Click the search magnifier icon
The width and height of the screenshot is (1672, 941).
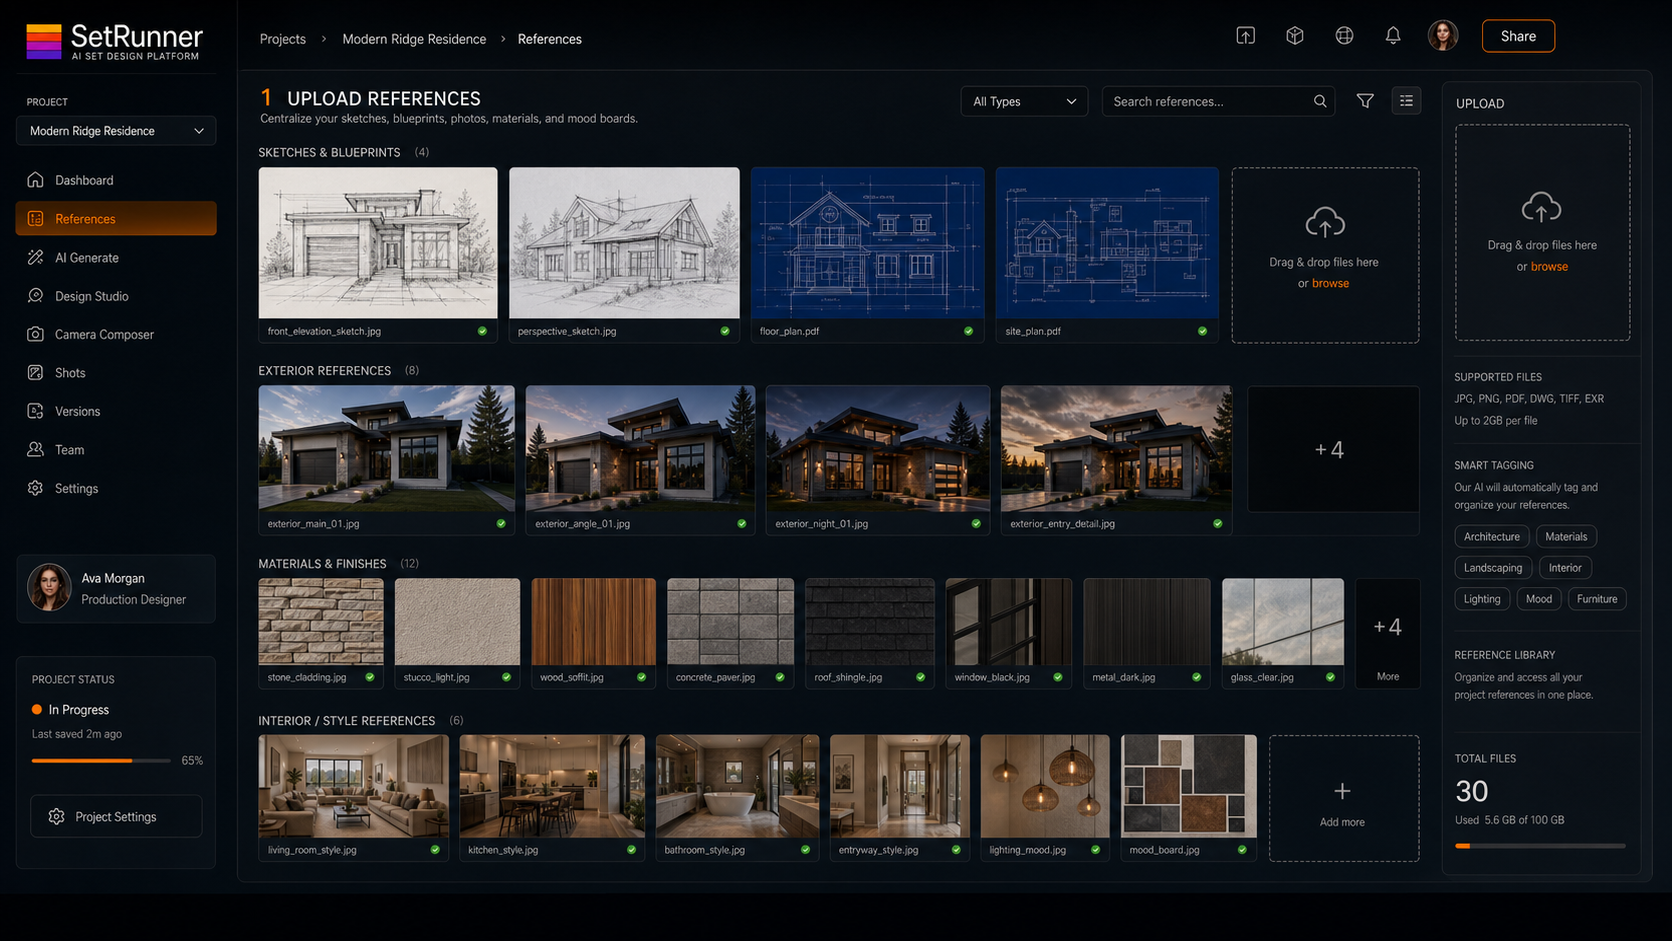point(1320,101)
